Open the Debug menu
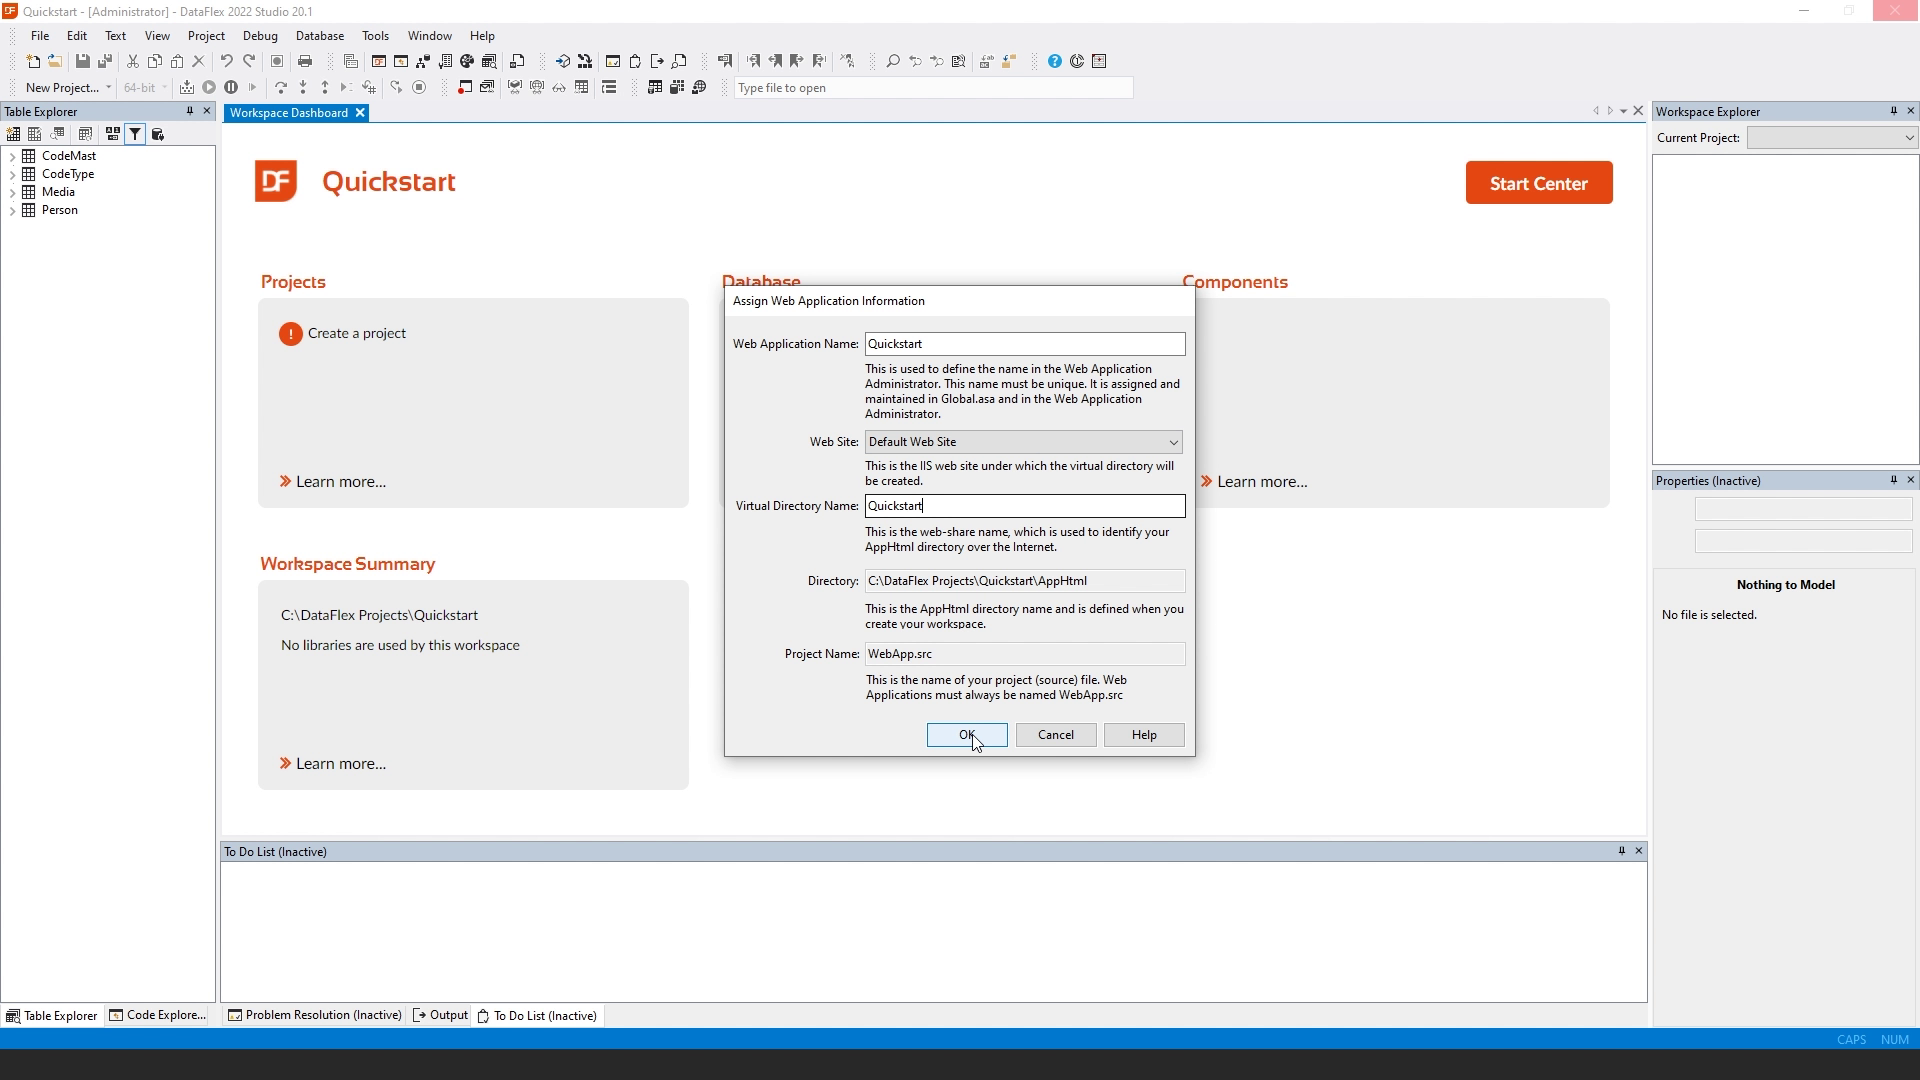1920x1080 pixels. [260, 35]
